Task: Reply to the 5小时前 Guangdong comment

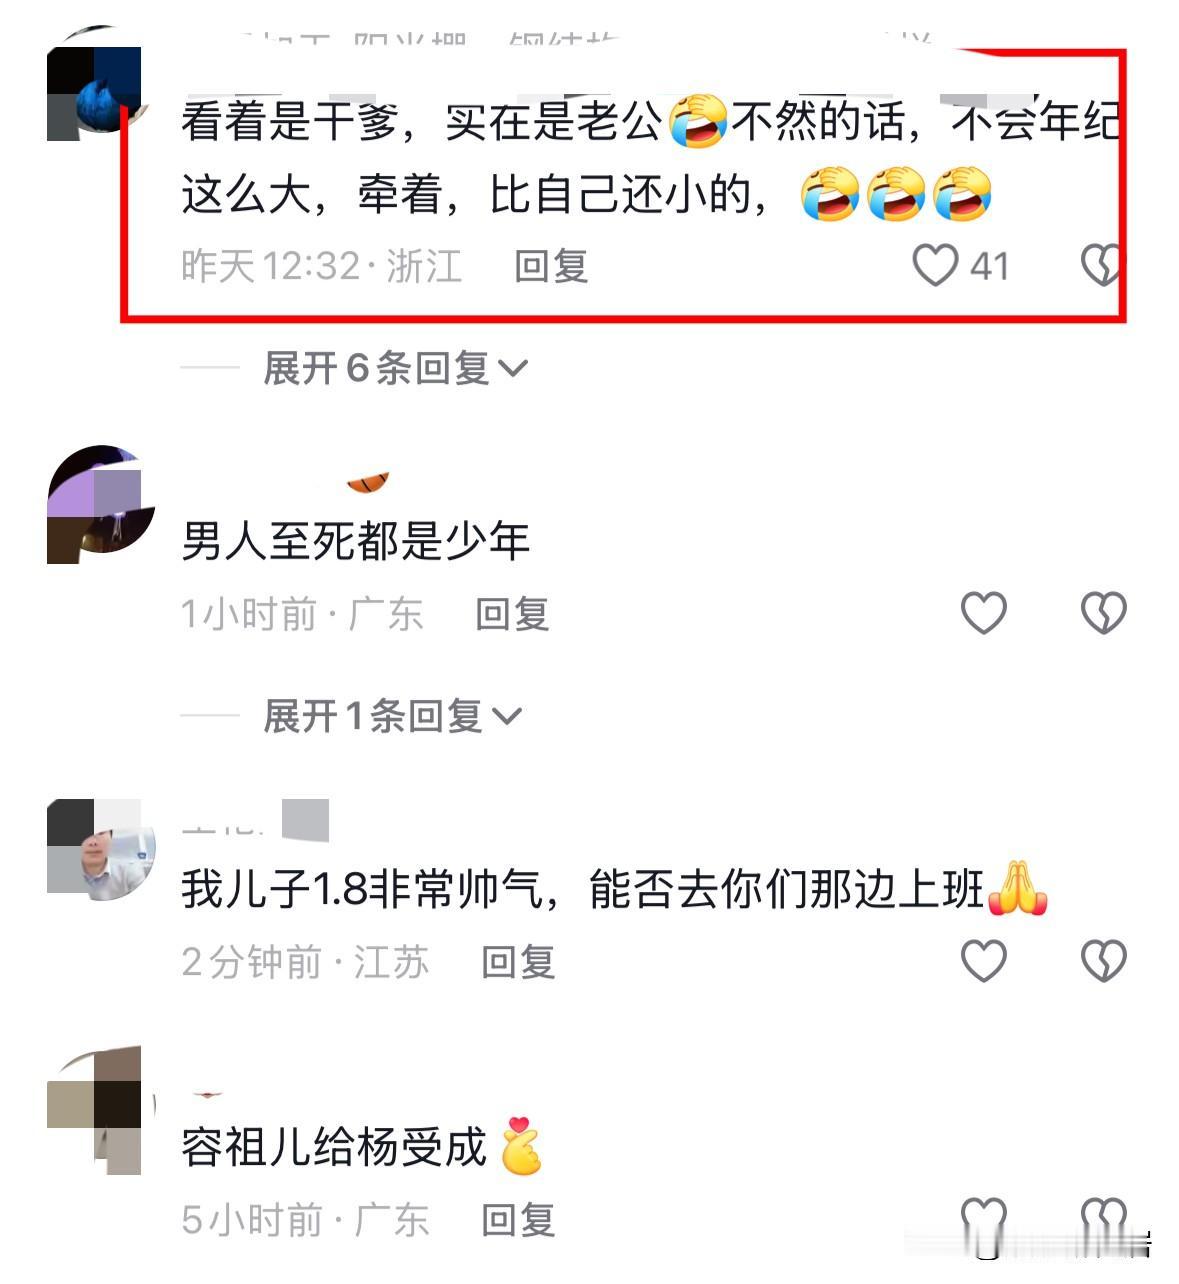Action: coord(518,1219)
